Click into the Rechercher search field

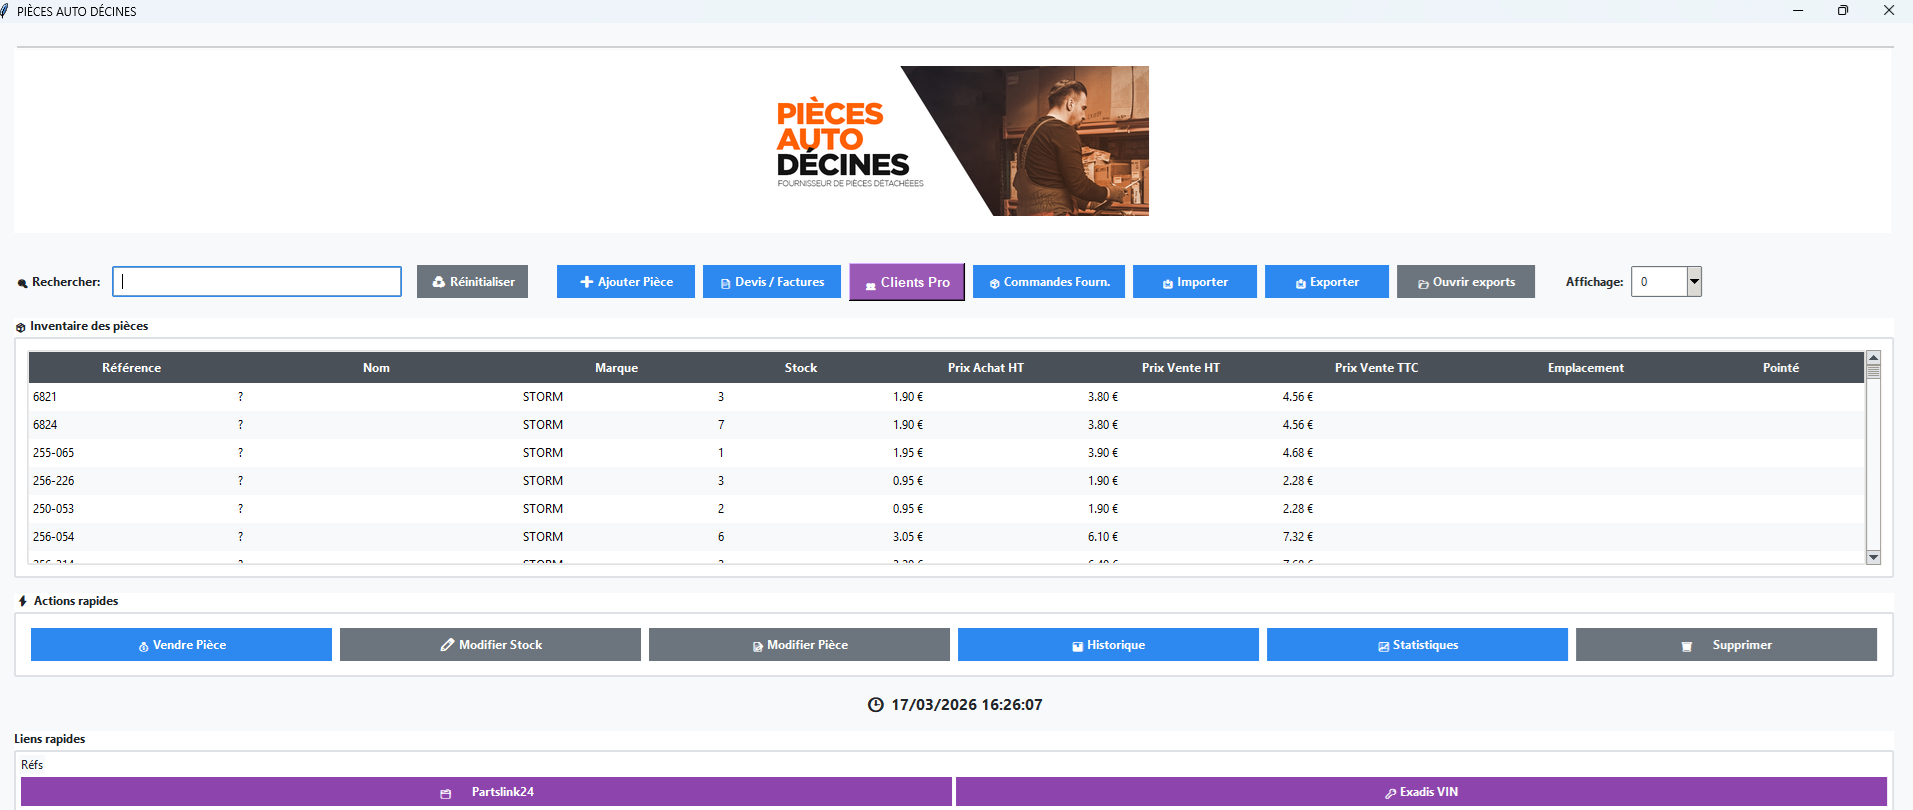(x=257, y=282)
